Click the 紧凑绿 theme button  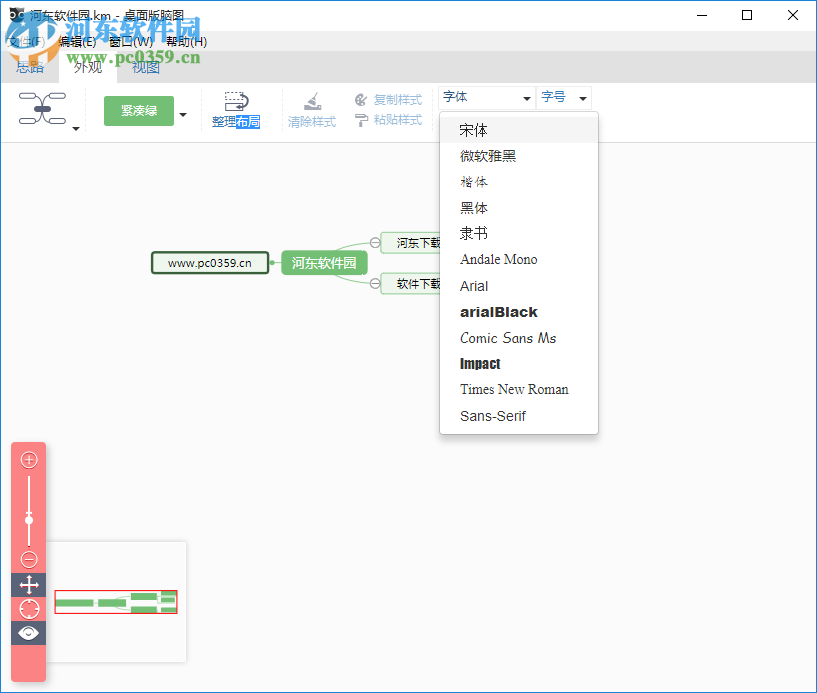pos(139,110)
